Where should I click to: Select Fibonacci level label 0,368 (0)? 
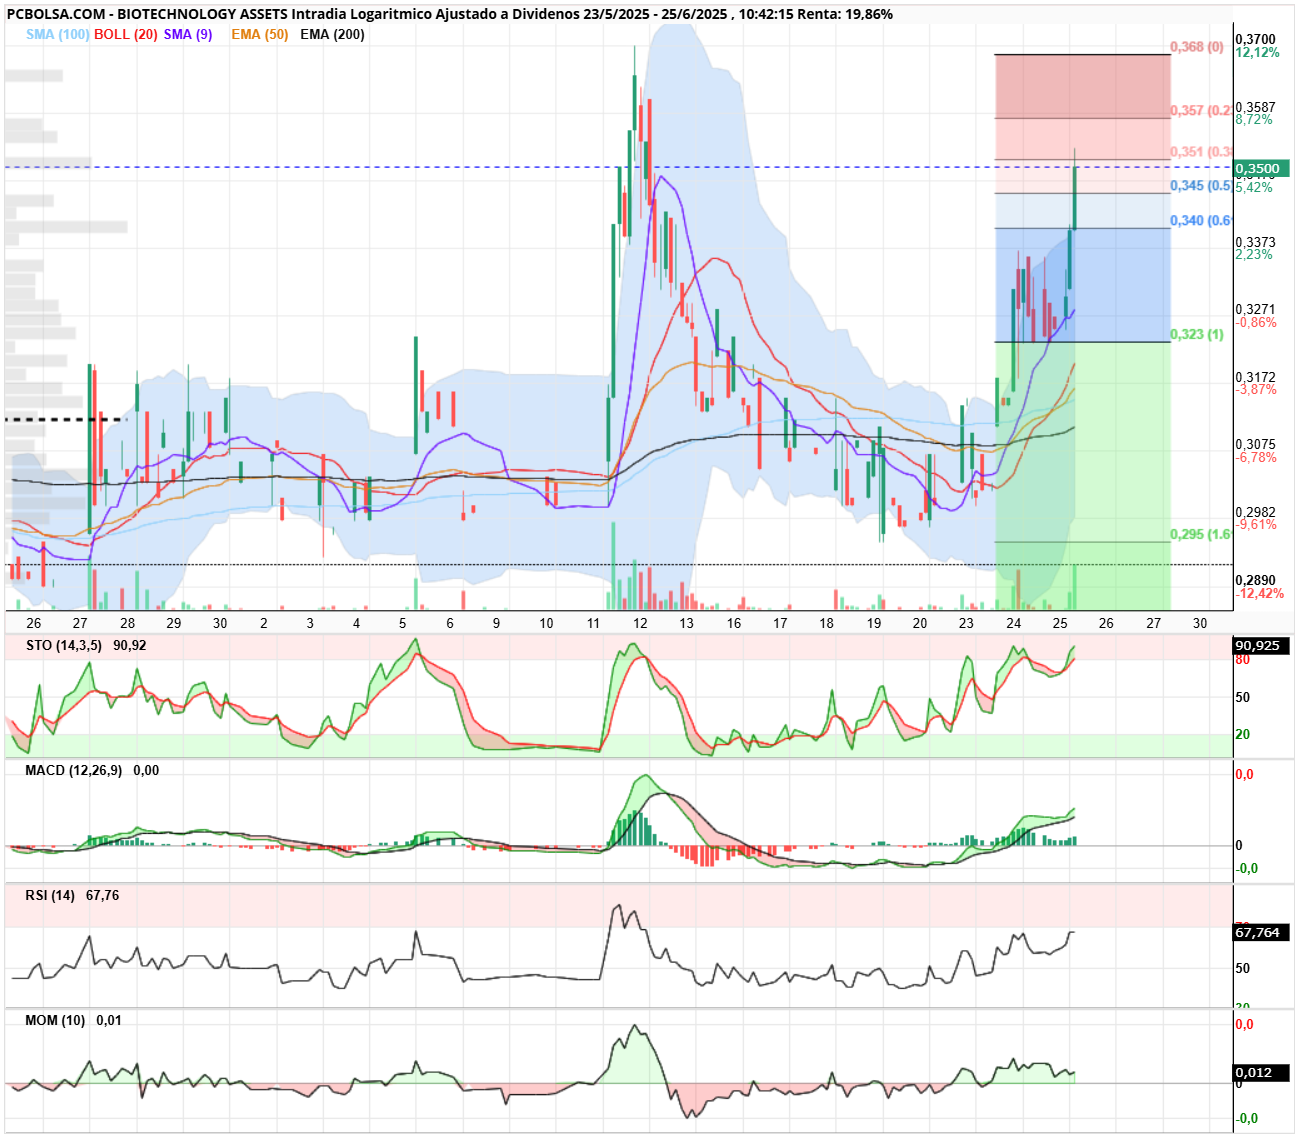(1197, 47)
